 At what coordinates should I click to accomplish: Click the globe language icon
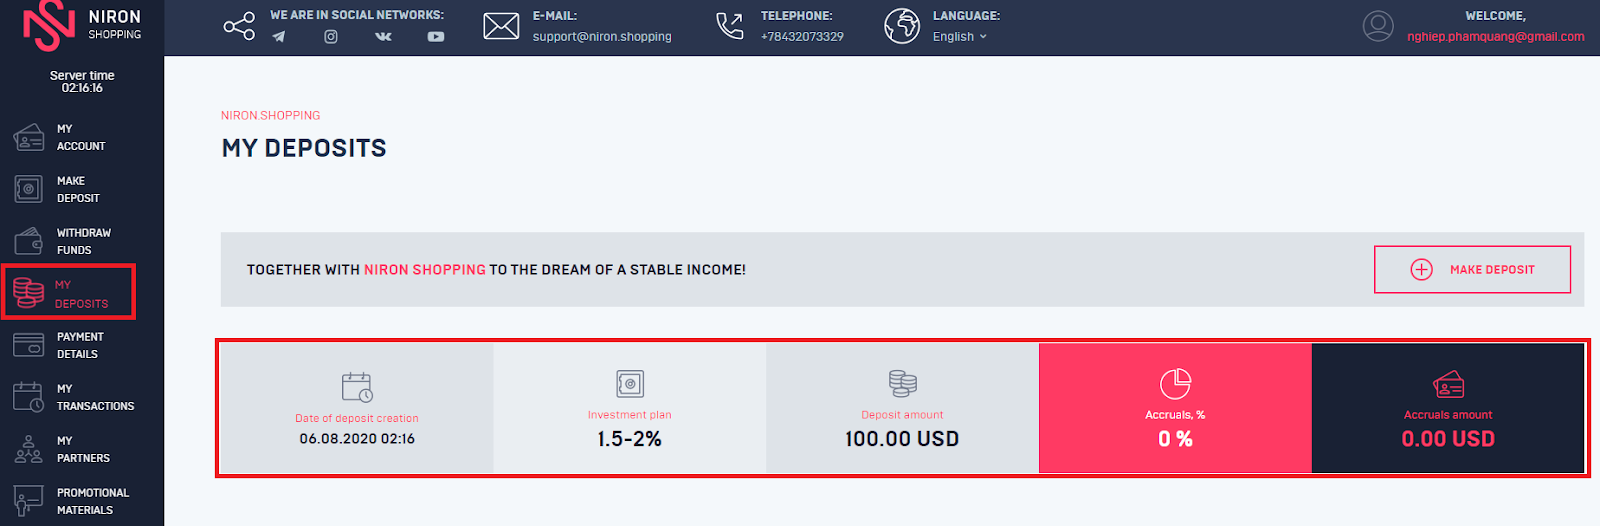(902, 26)
